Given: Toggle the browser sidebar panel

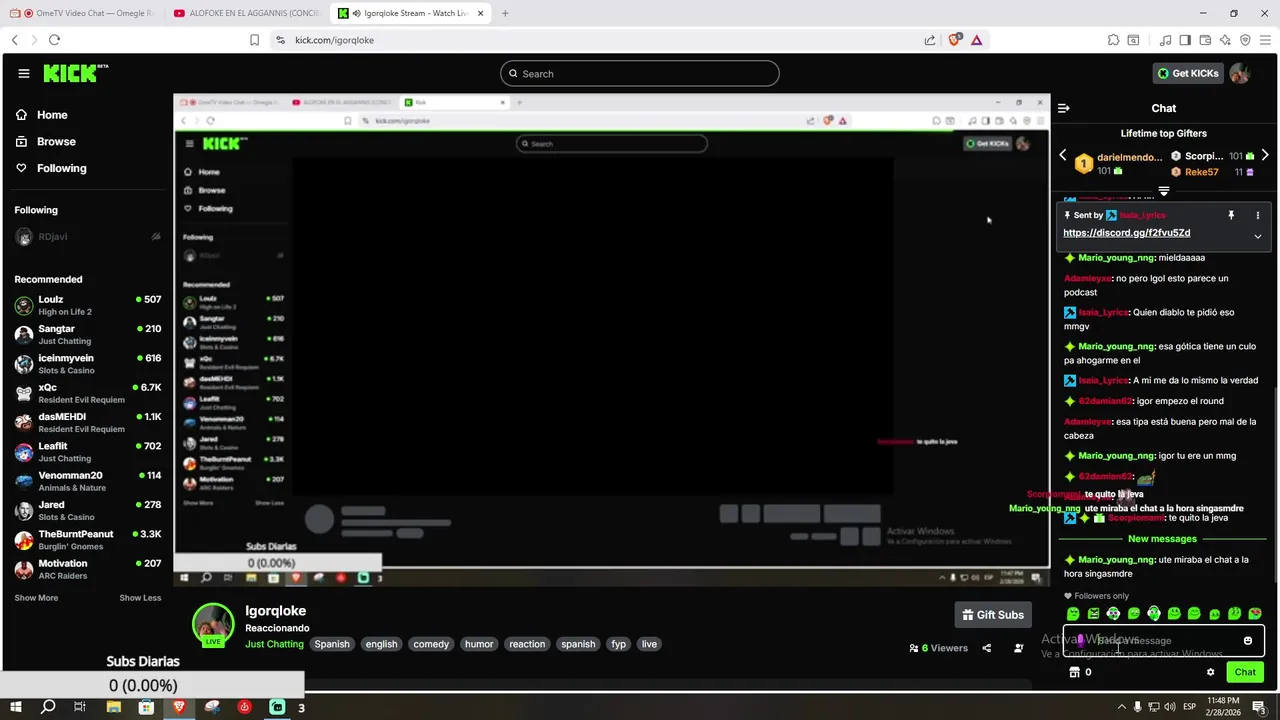Looking at the screenshot, I should 1185,40.
